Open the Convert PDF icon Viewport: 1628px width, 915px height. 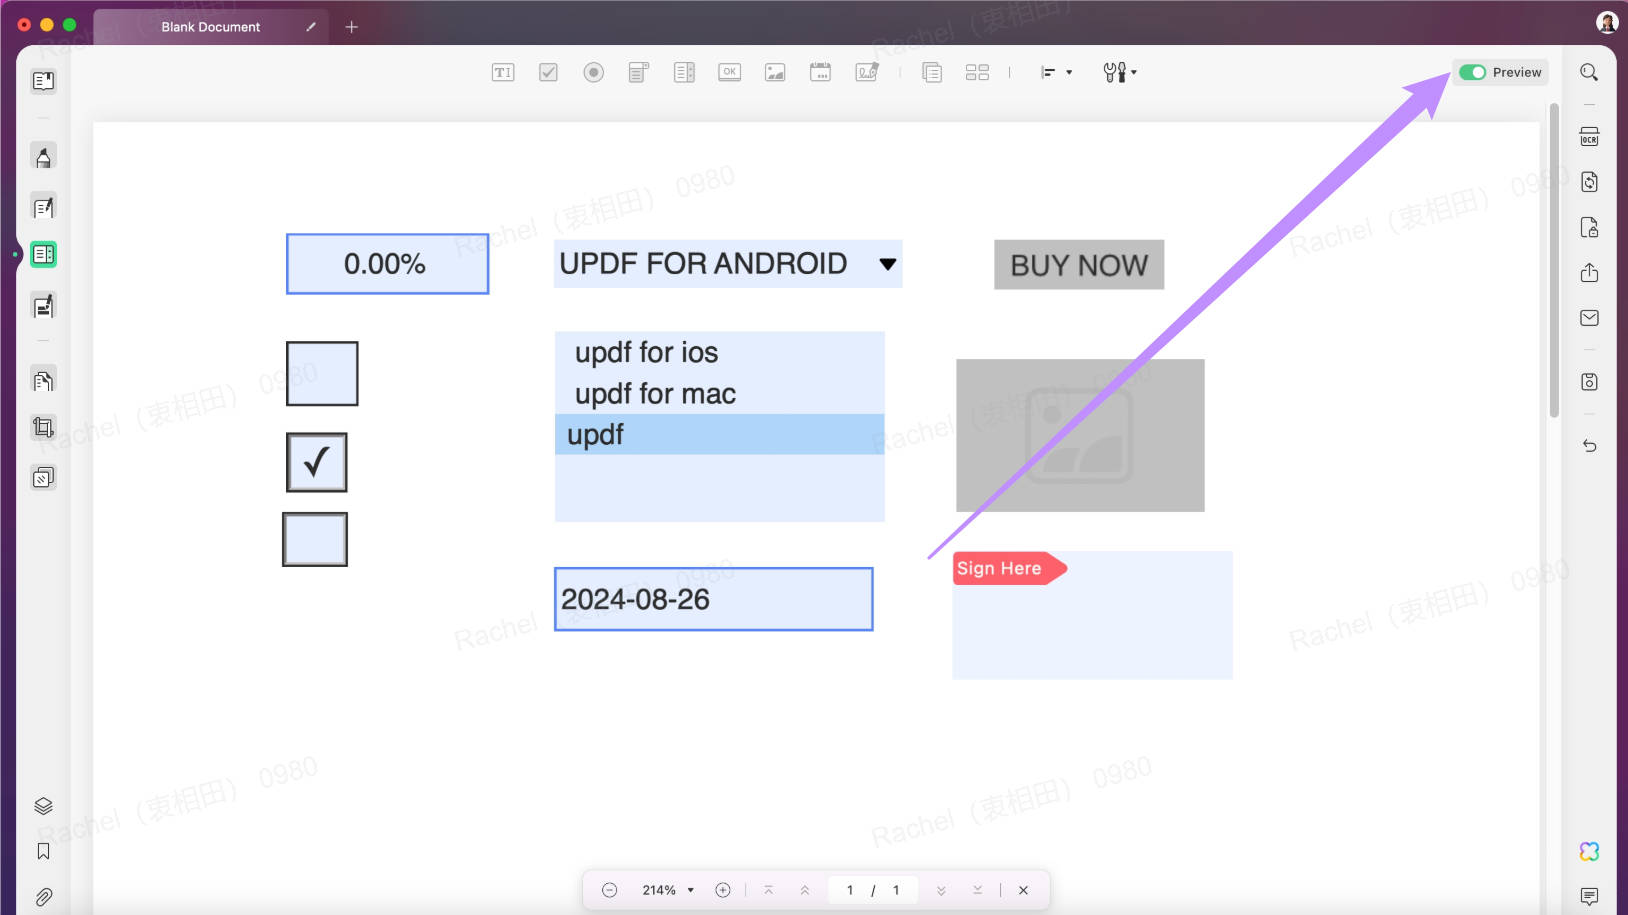tap(1589, 182)
